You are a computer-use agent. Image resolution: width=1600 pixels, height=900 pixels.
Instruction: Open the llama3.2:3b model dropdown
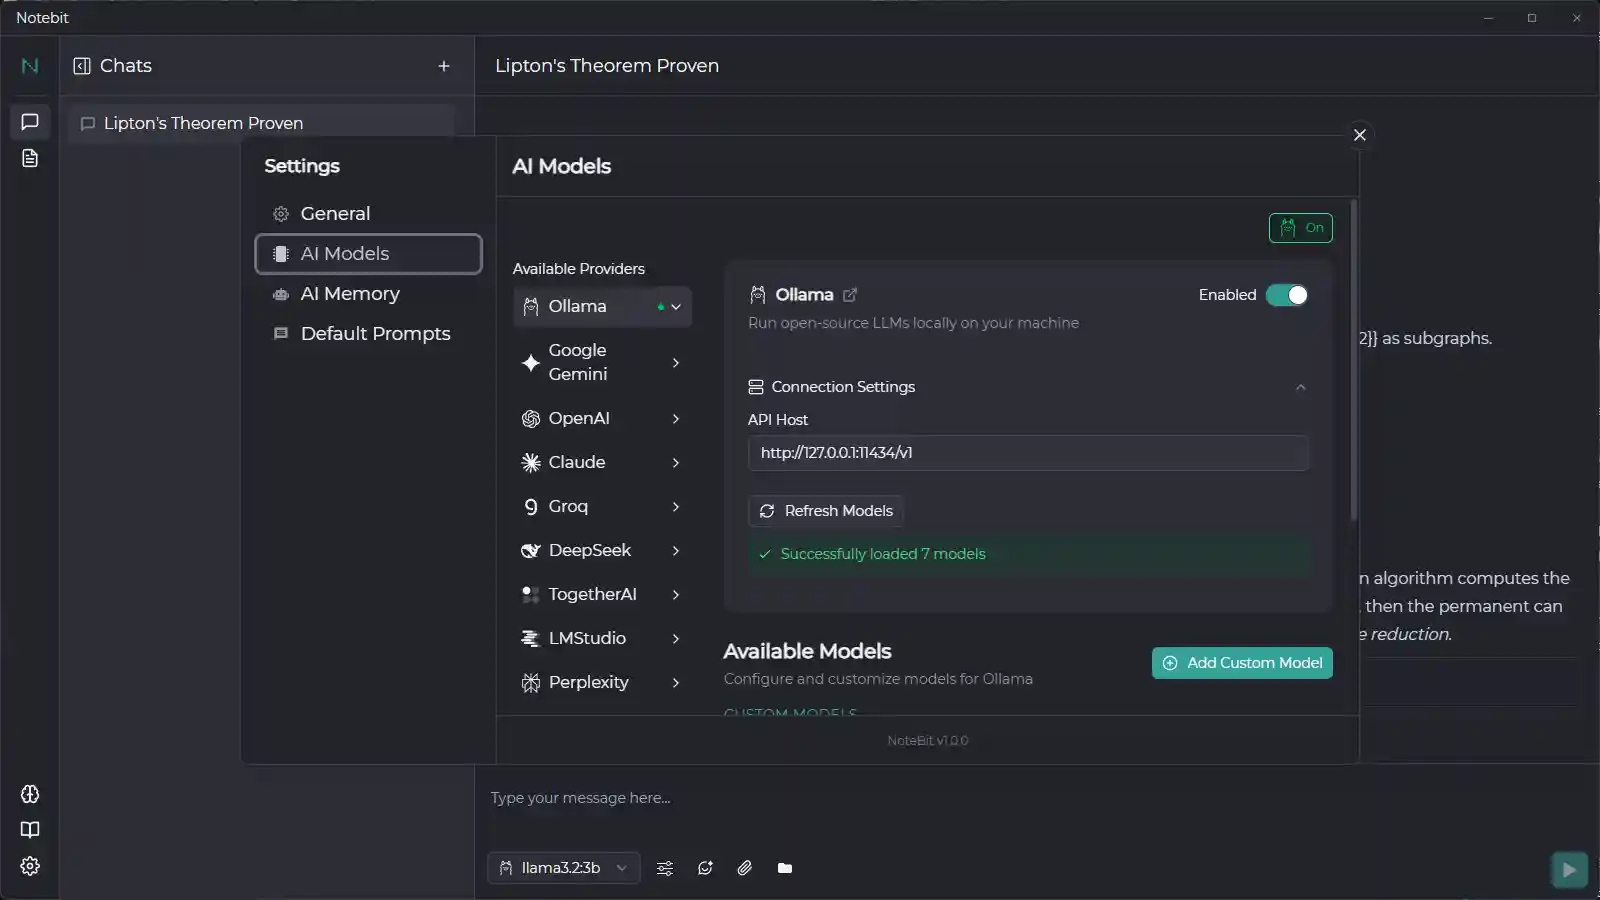pos(563,867)
